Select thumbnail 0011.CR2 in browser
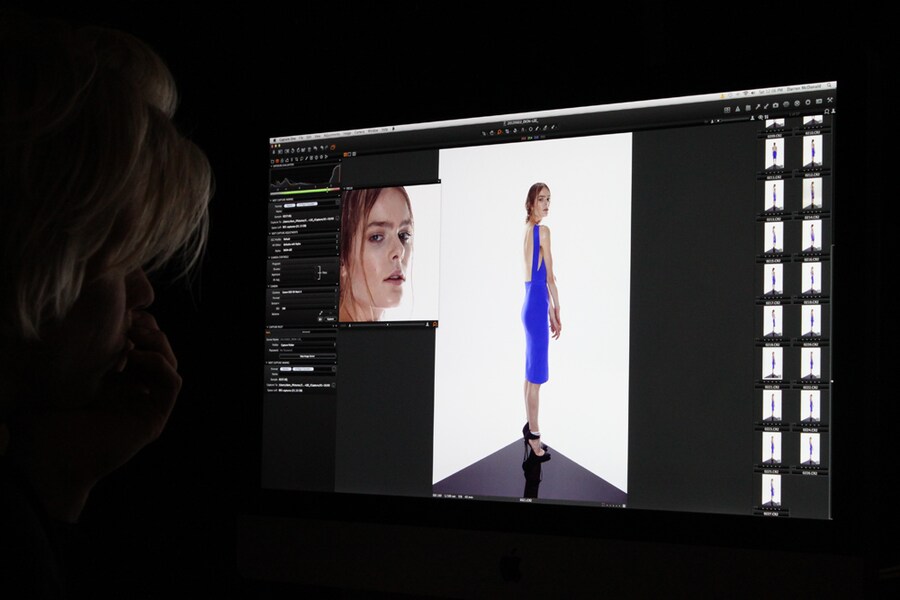The width and height of the screenshot is (900, 600). point(775,154)
